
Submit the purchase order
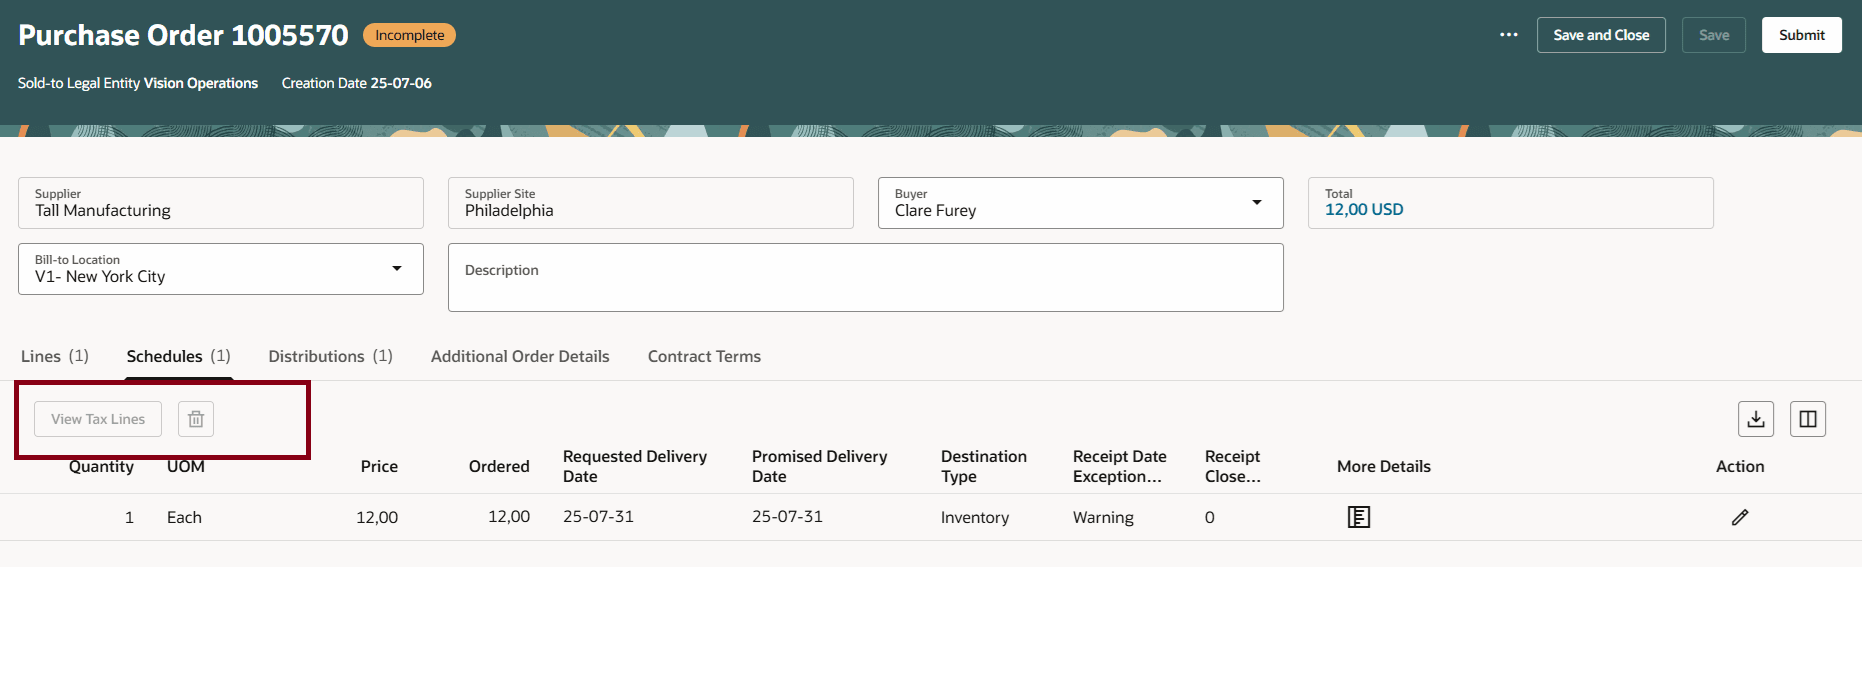(x=1802, y=35)
